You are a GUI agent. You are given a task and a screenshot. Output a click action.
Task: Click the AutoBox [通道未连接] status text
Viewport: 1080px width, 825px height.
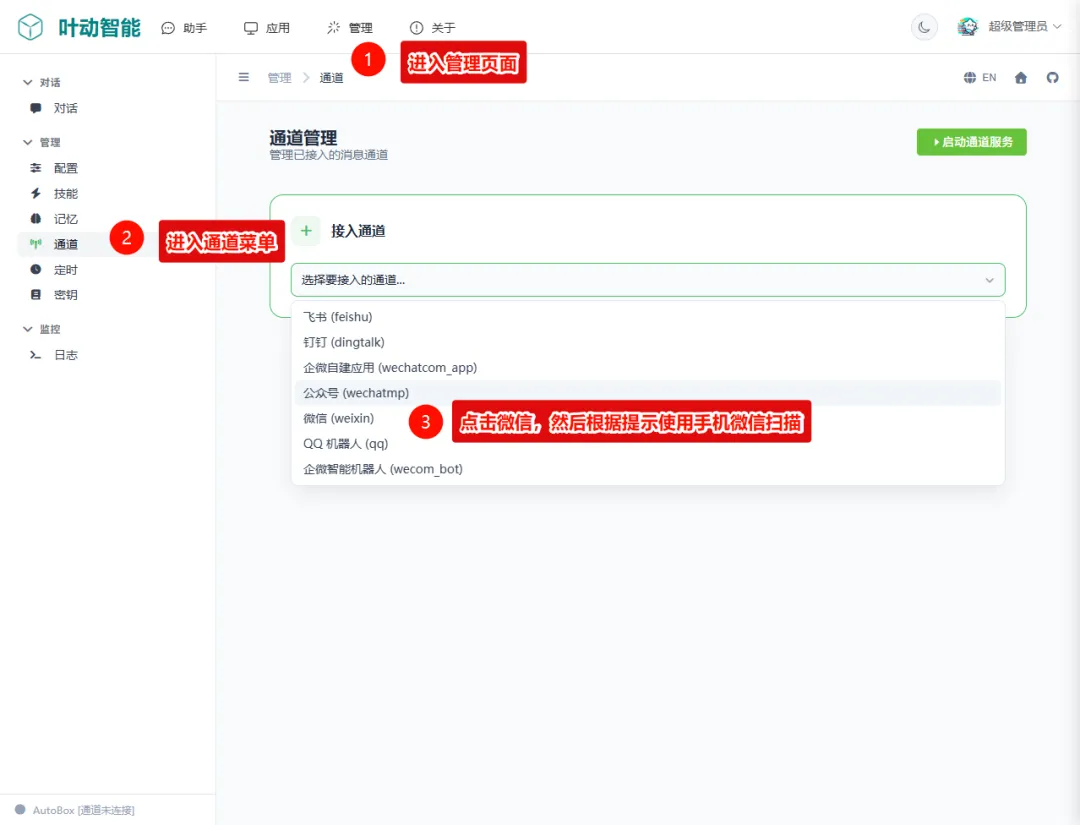coord(83,811)
